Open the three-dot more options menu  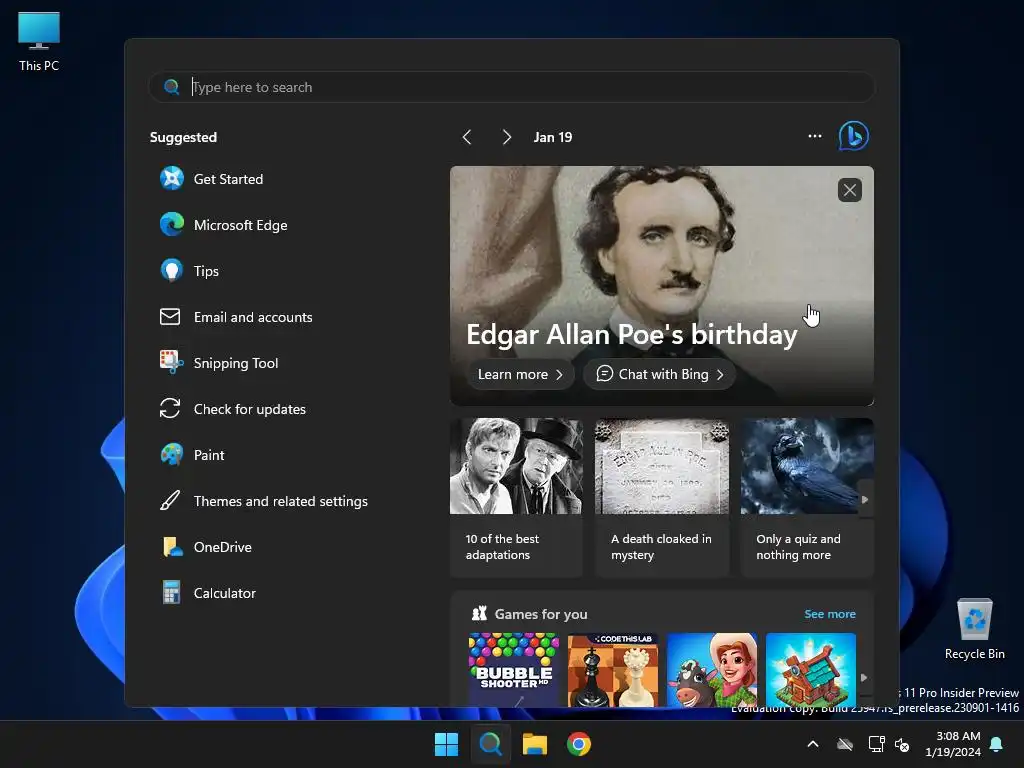tap(814, 136)
